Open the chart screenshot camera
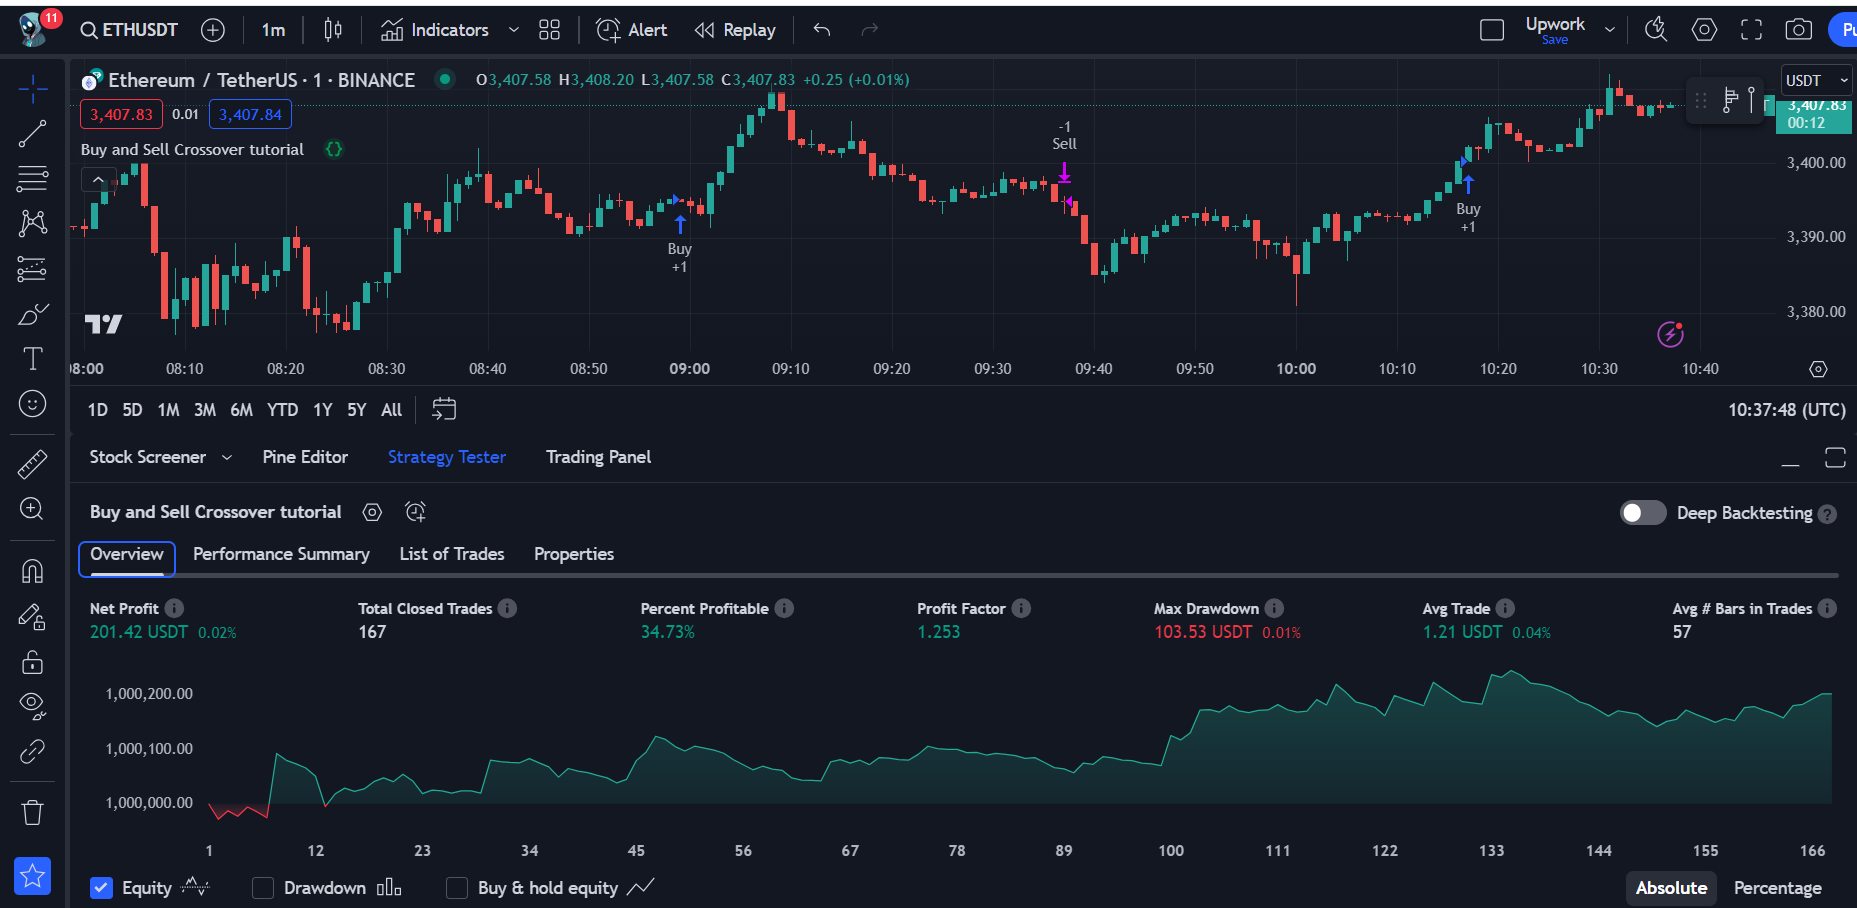The width and height of the screenshot is (1857, 908). pos(1798,29)
